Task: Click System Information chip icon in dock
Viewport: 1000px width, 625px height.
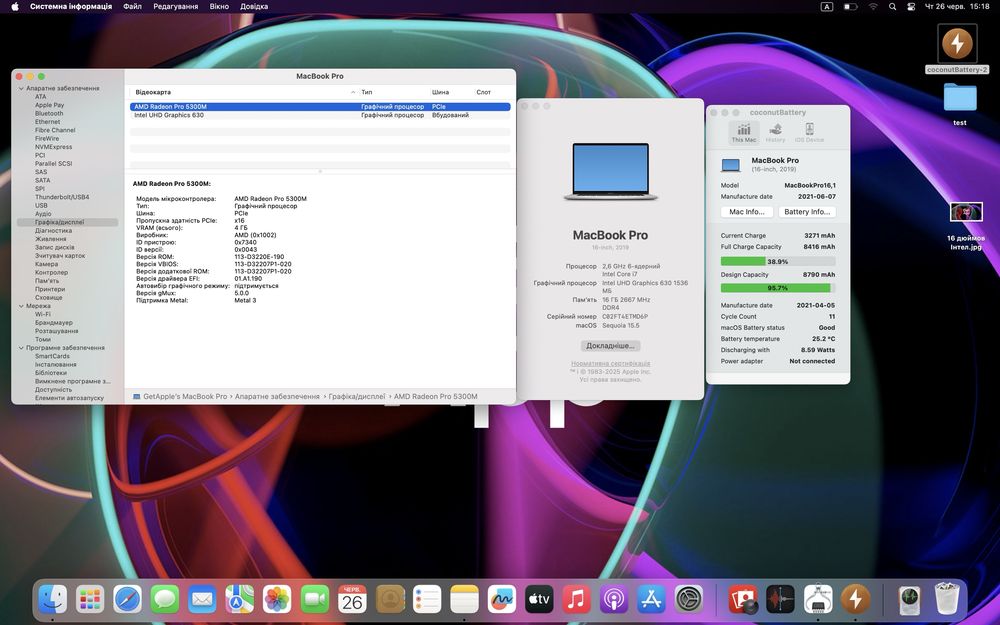Action: coord(818,599)
